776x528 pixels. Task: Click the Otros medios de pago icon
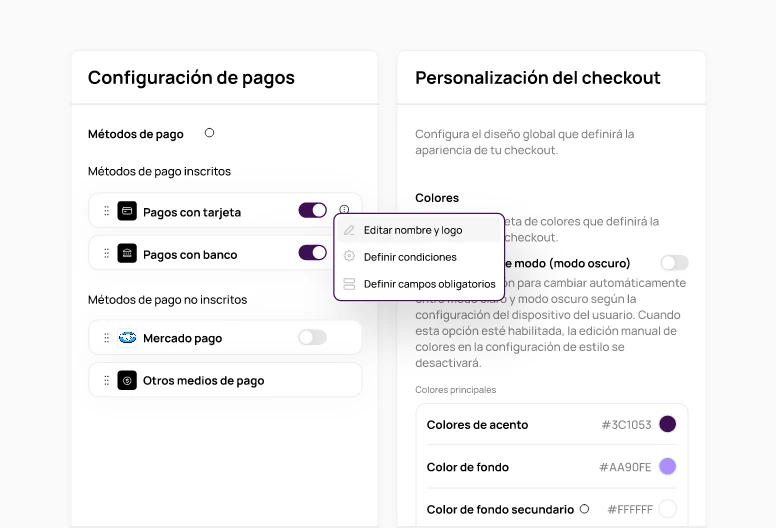pyautogui.click(x=127, y=380)
